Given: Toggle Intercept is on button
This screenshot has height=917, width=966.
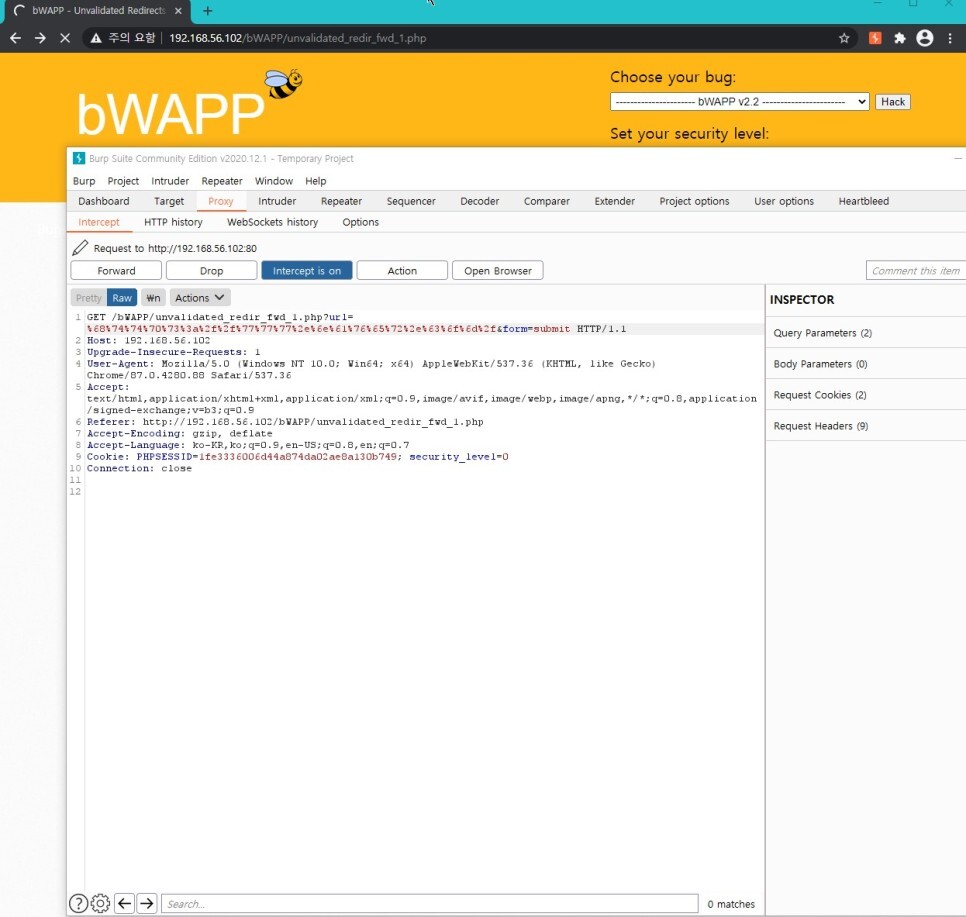Looking at the screenshot, I should click(307, 271).
